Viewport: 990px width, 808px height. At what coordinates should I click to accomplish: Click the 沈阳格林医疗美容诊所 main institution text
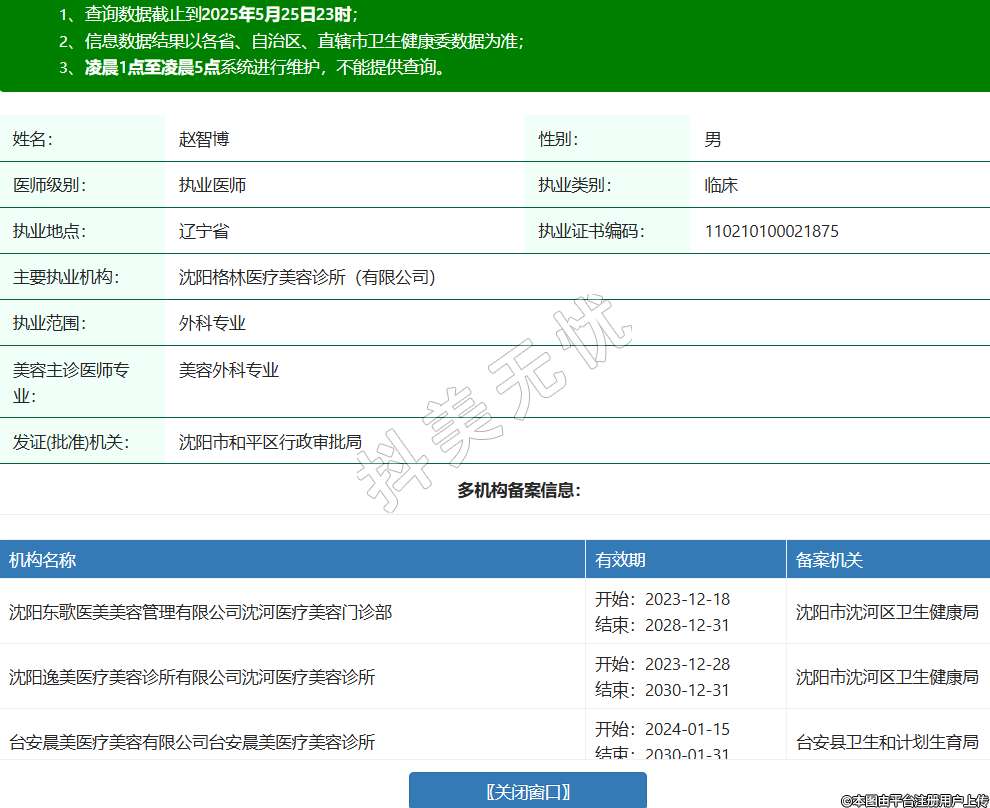pos(307,277)
